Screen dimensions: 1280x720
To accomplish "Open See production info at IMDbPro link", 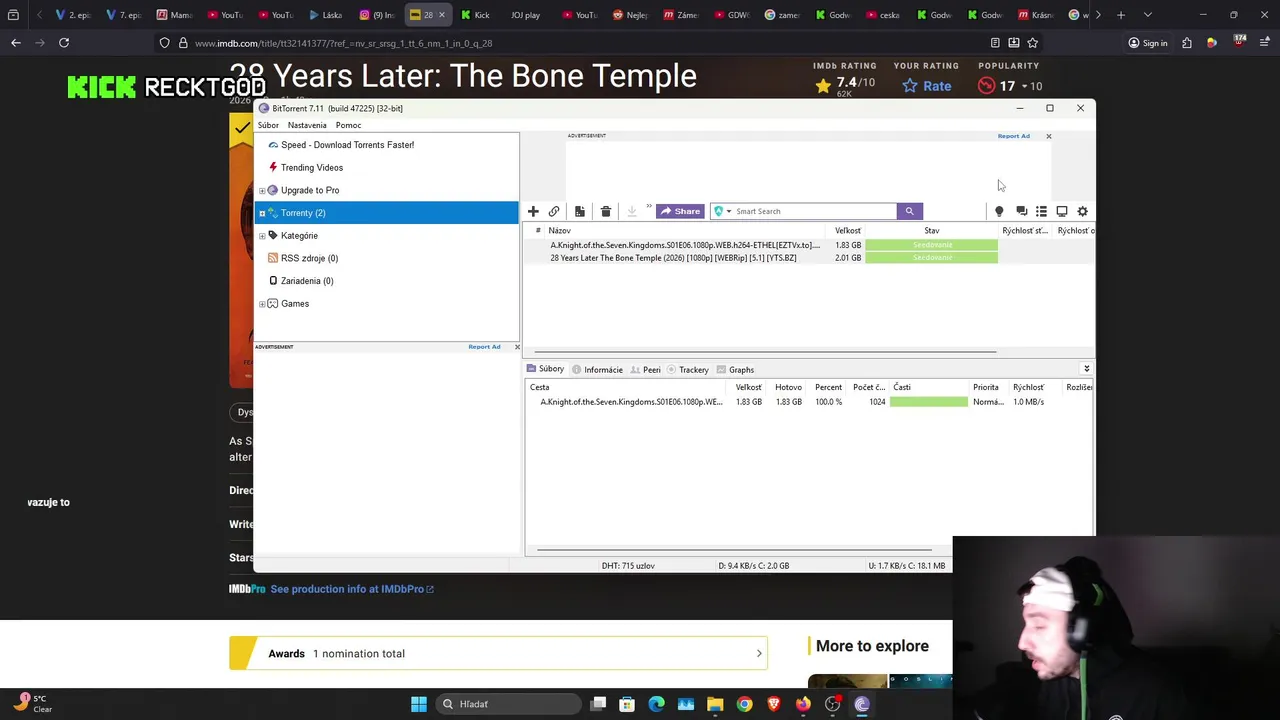I will point(351,589).
